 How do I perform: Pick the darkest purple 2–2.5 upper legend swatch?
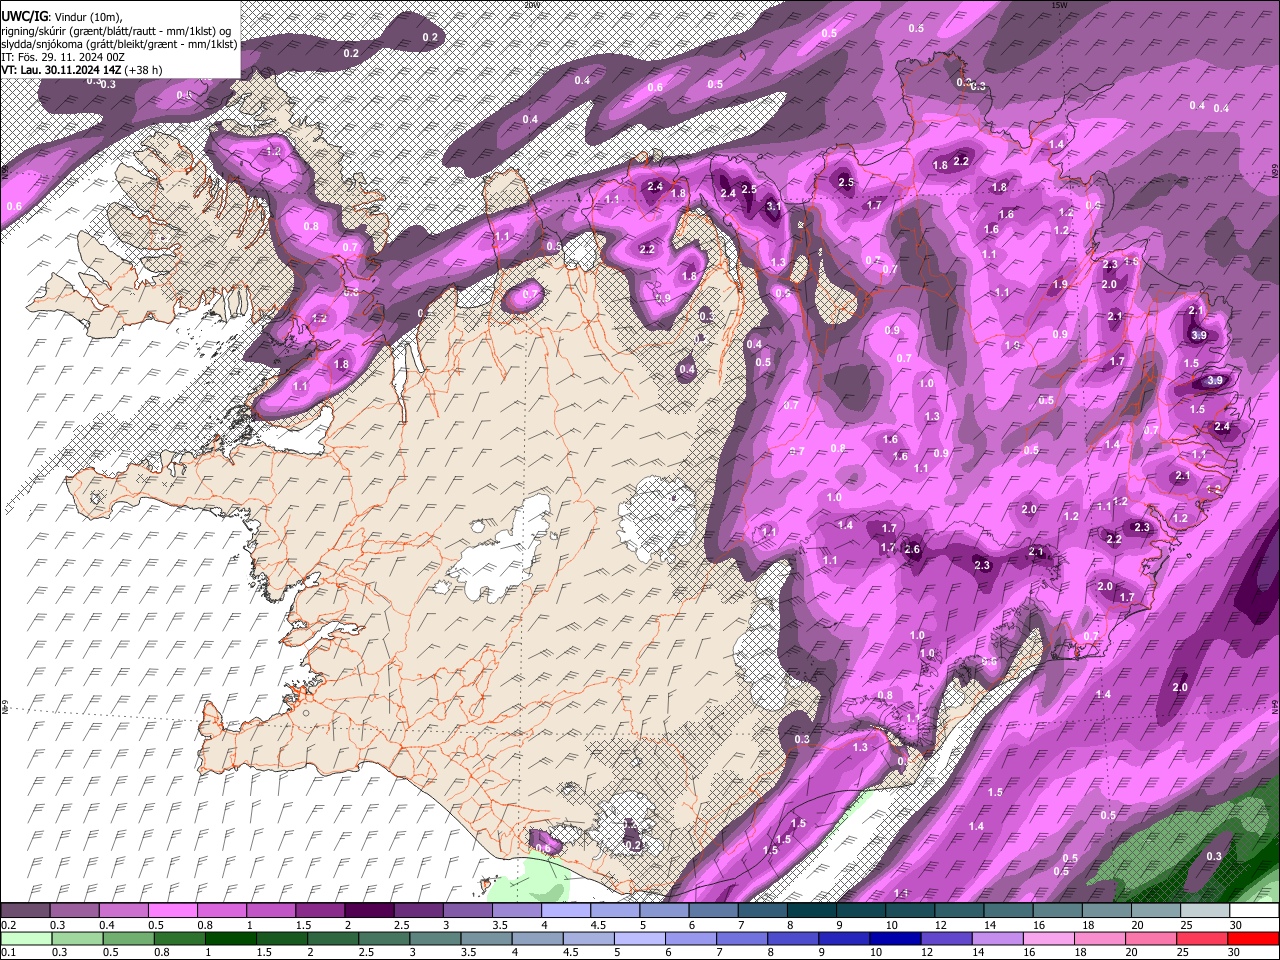(369, 911)
